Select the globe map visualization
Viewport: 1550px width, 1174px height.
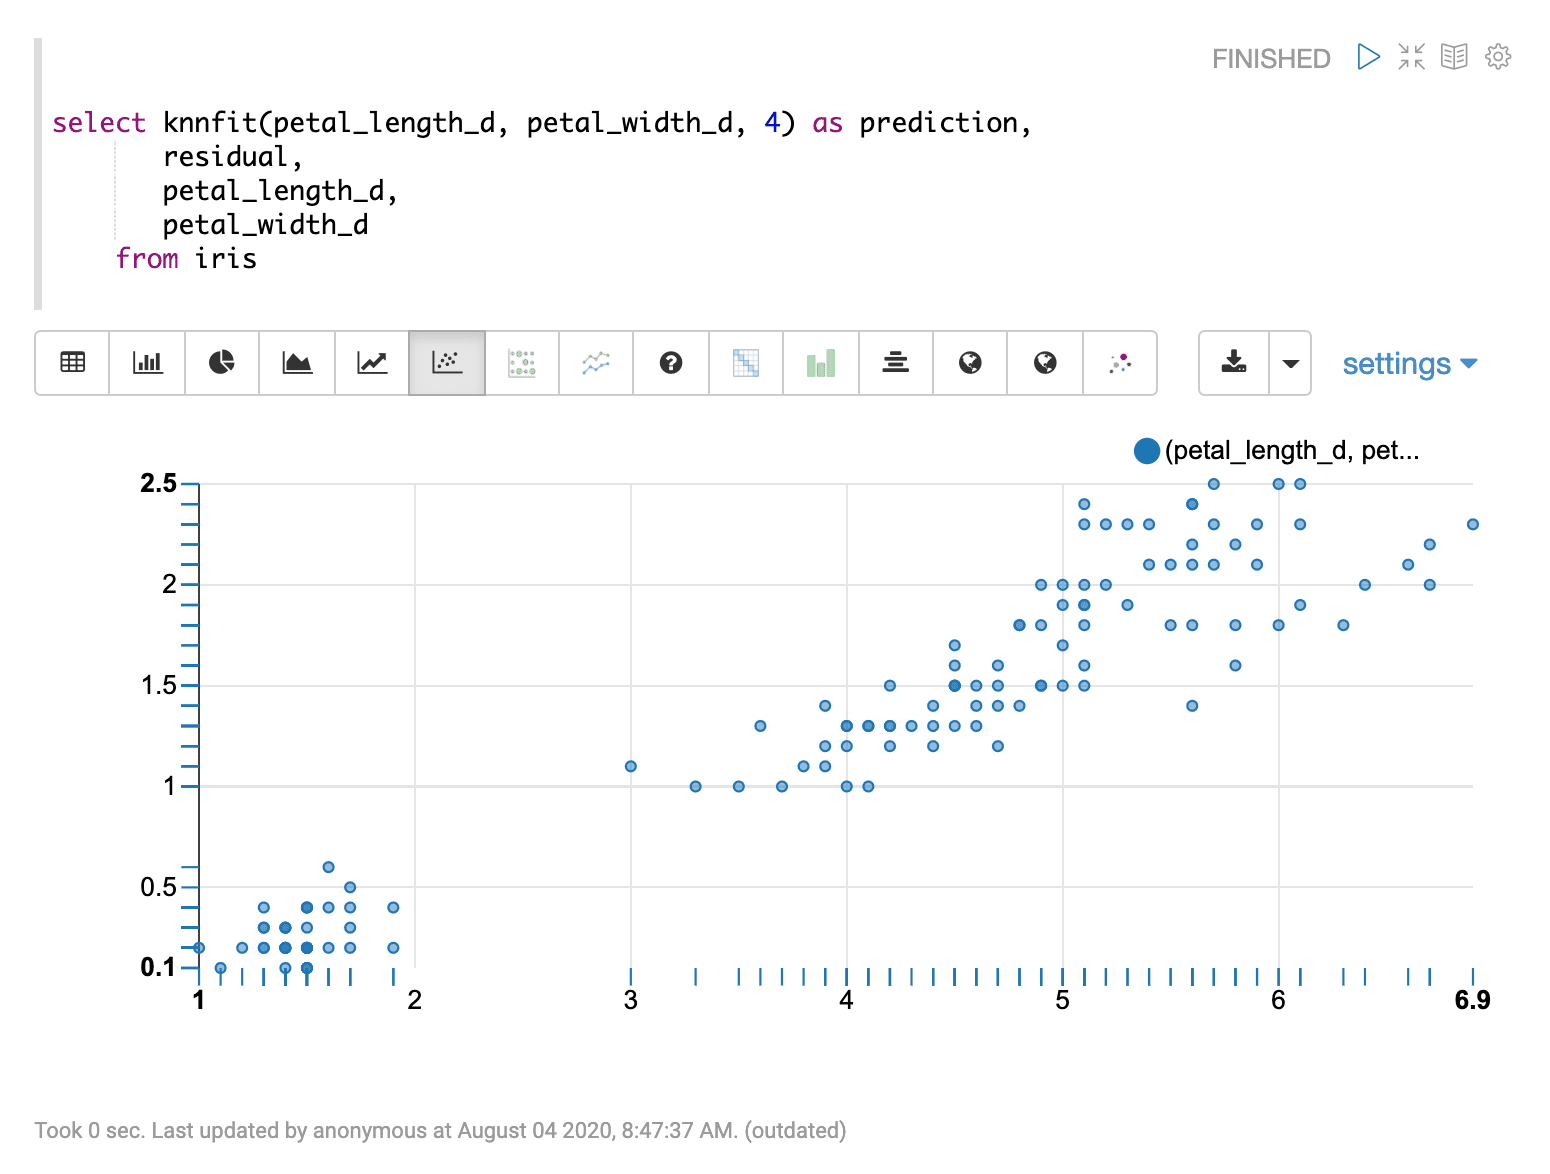[x=970, y=363]
